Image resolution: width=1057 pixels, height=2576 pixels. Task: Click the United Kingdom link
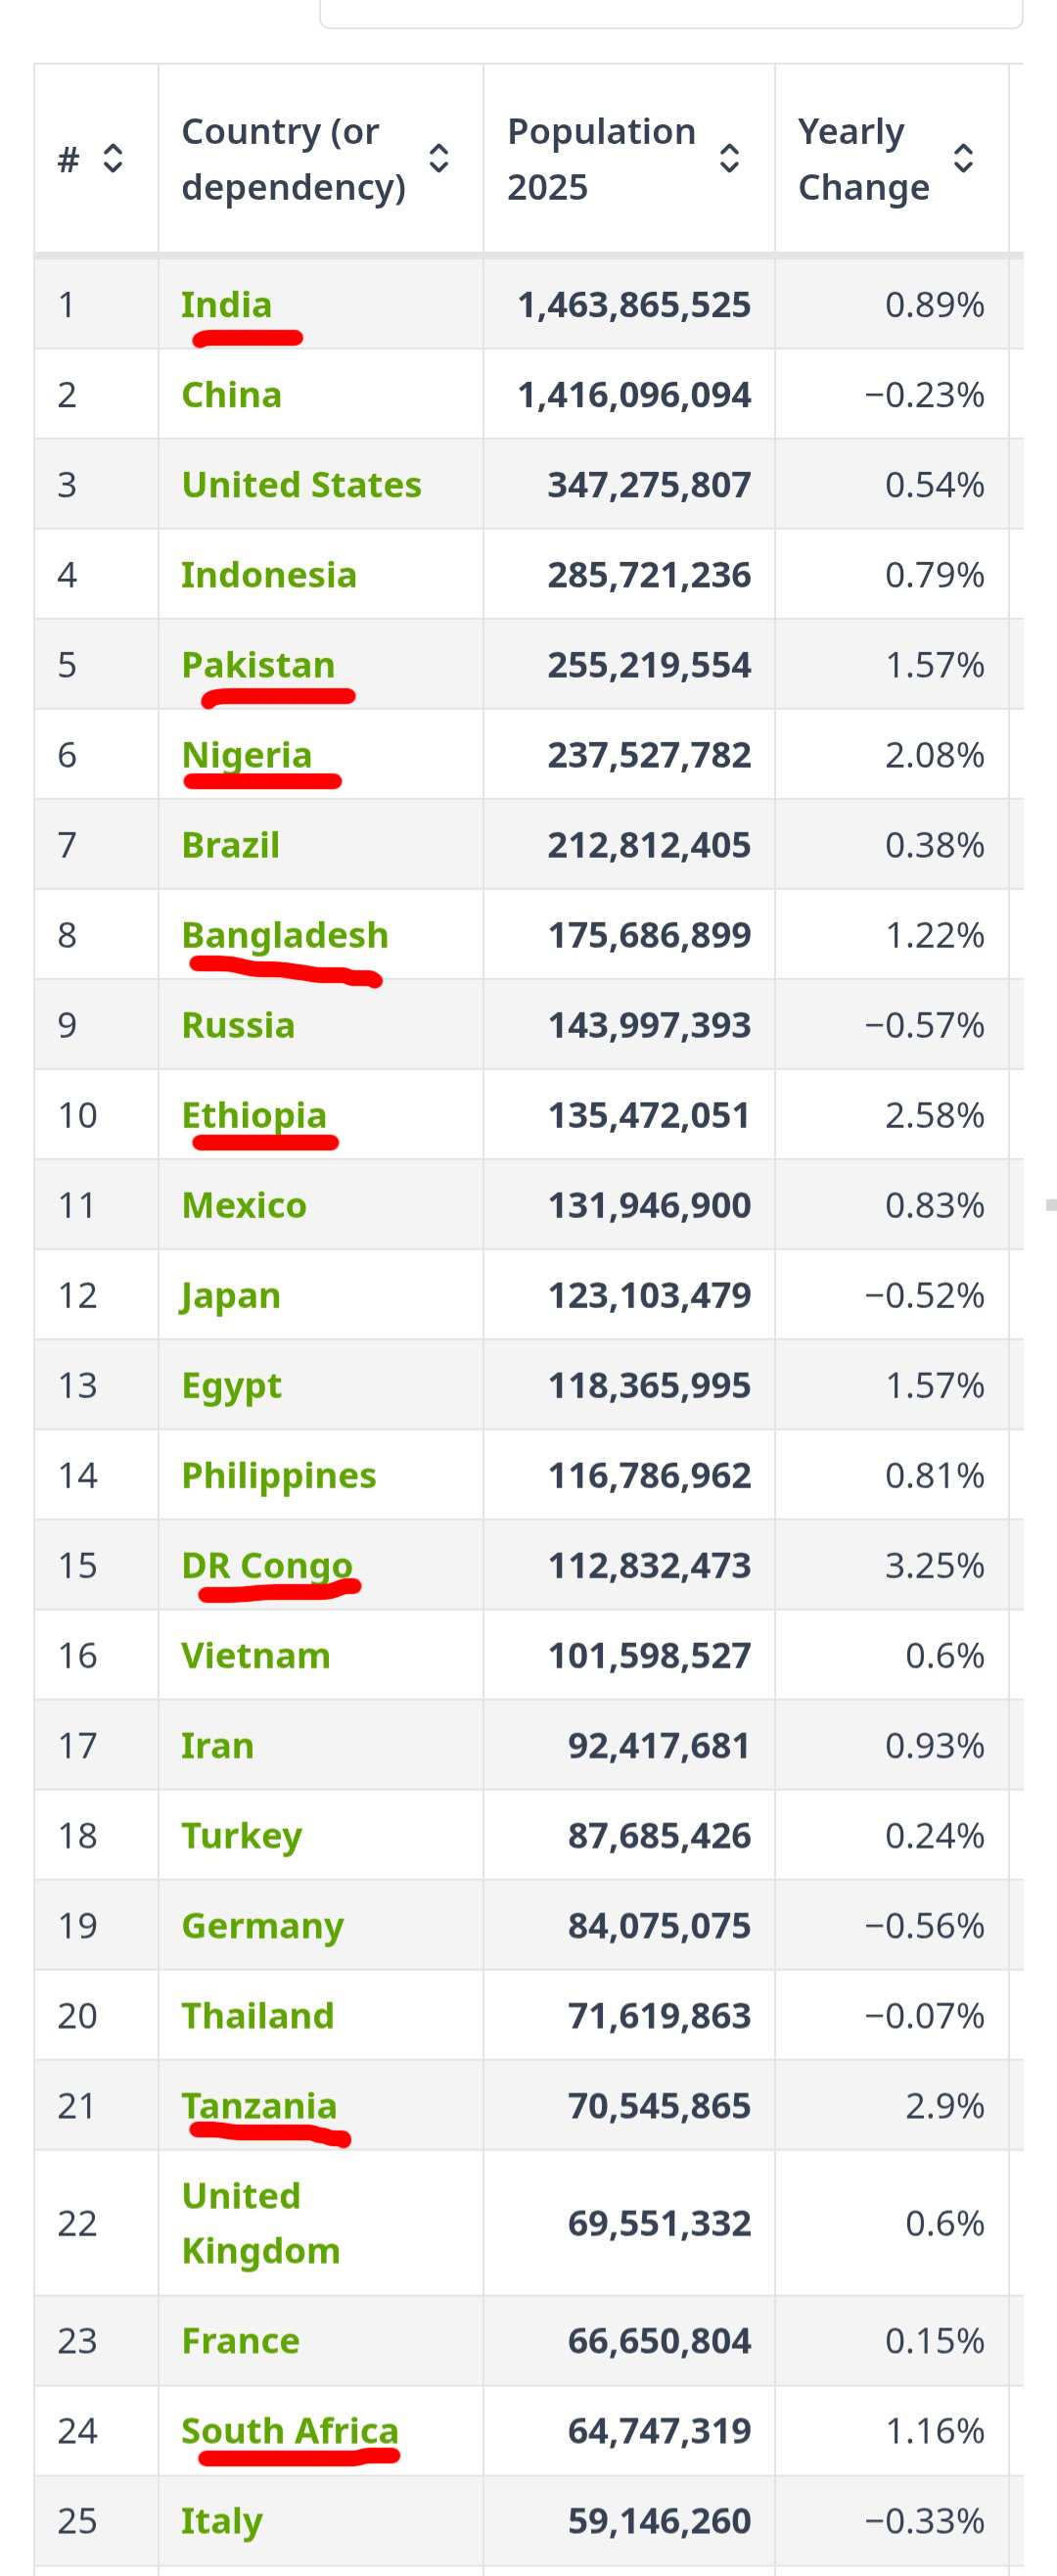pos(260,2222)
